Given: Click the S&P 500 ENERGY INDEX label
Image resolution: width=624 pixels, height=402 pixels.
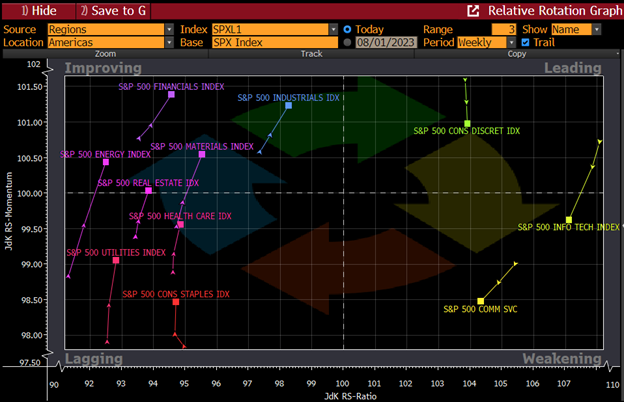Looking at the screenshot, I should (x=105, y=154).
